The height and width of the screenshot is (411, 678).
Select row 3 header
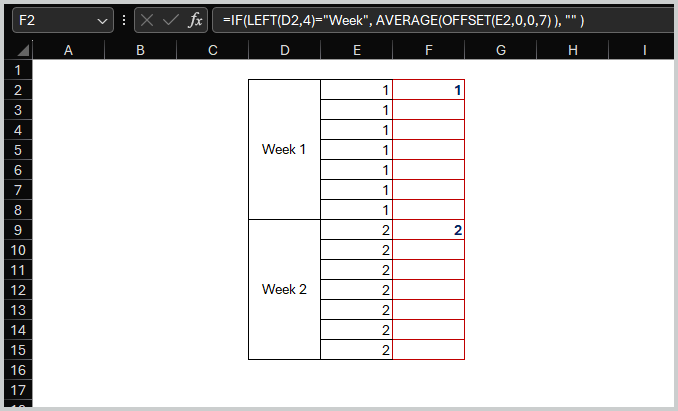18,110
